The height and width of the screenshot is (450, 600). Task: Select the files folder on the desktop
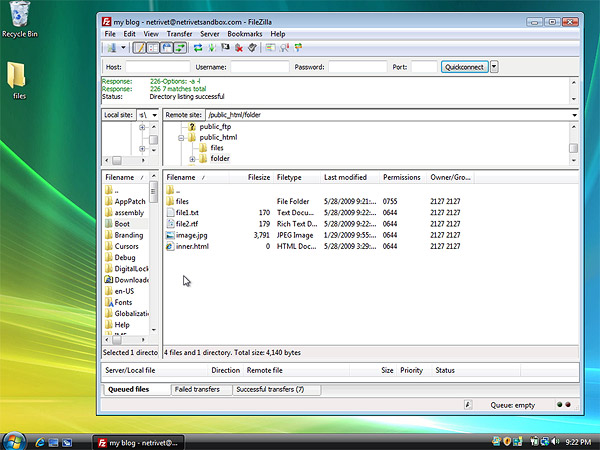click(18, 81)
